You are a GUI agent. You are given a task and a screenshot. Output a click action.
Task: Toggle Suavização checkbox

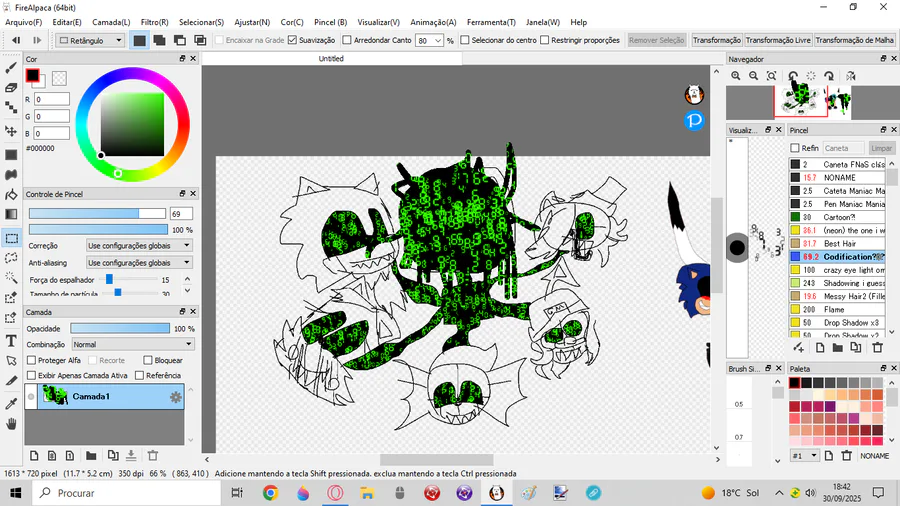pos(293,40)
